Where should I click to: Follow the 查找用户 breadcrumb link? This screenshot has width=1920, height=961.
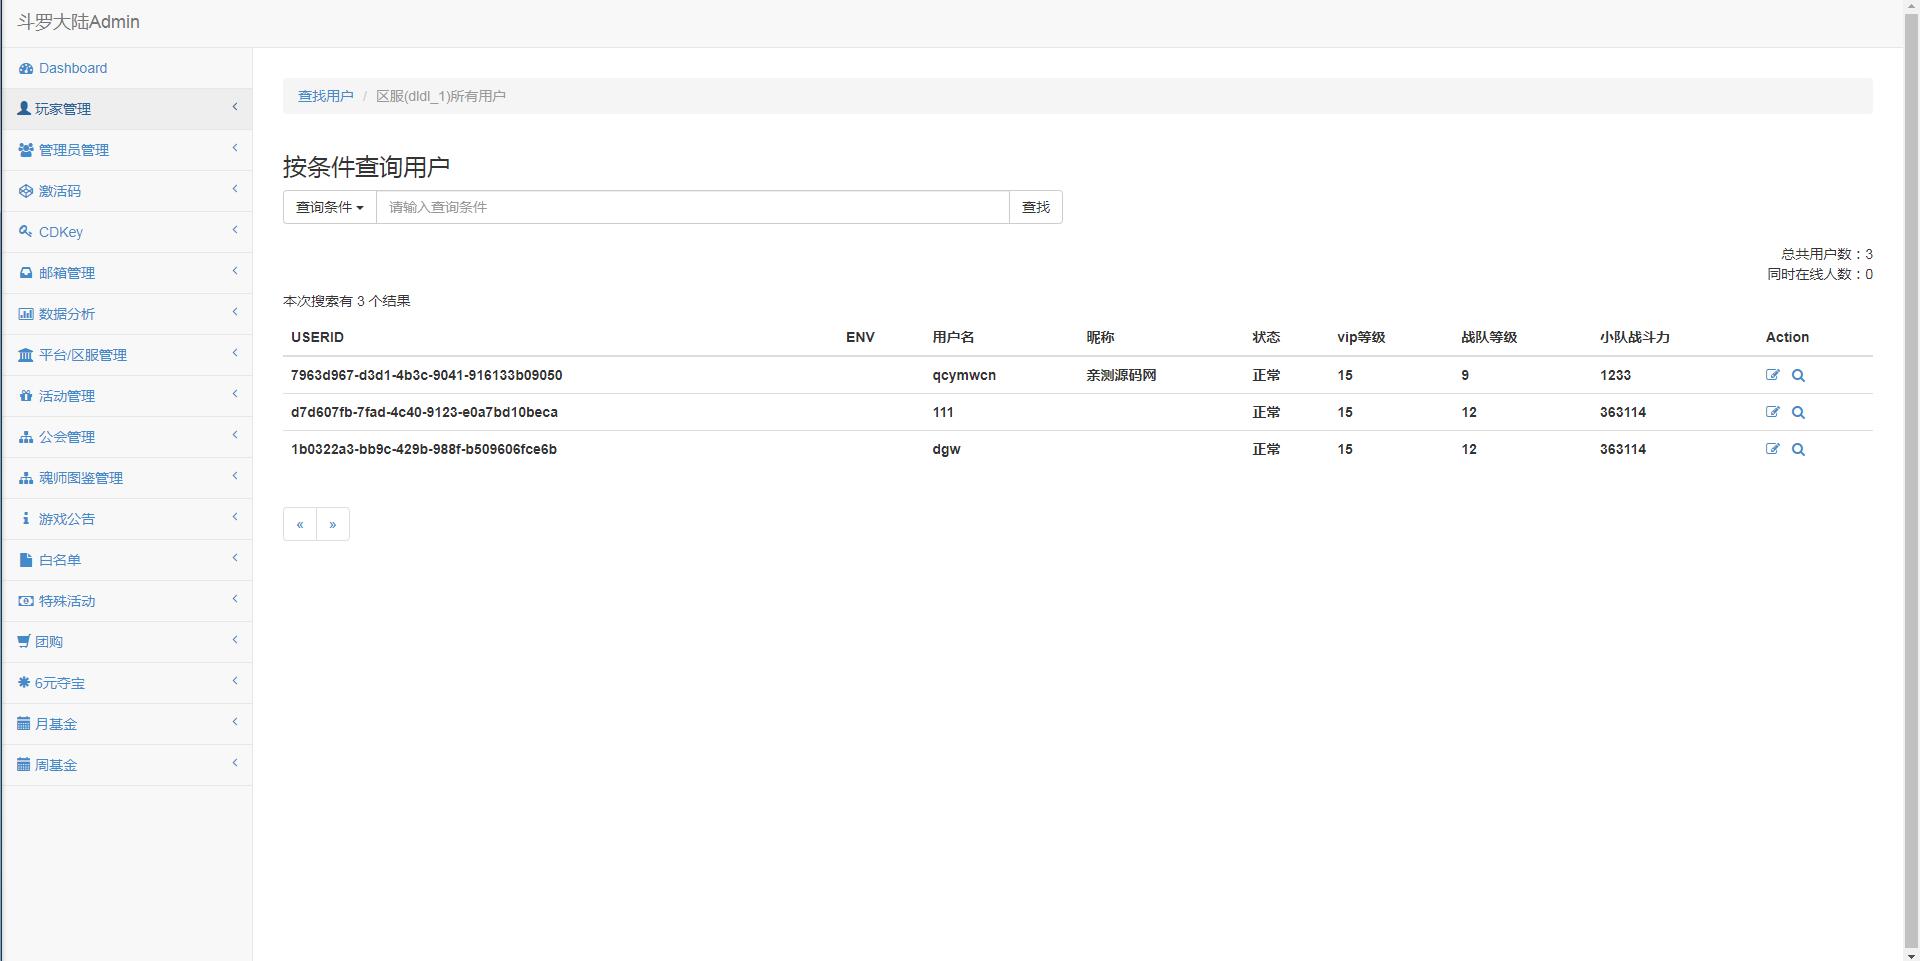[x=325, y=96]
